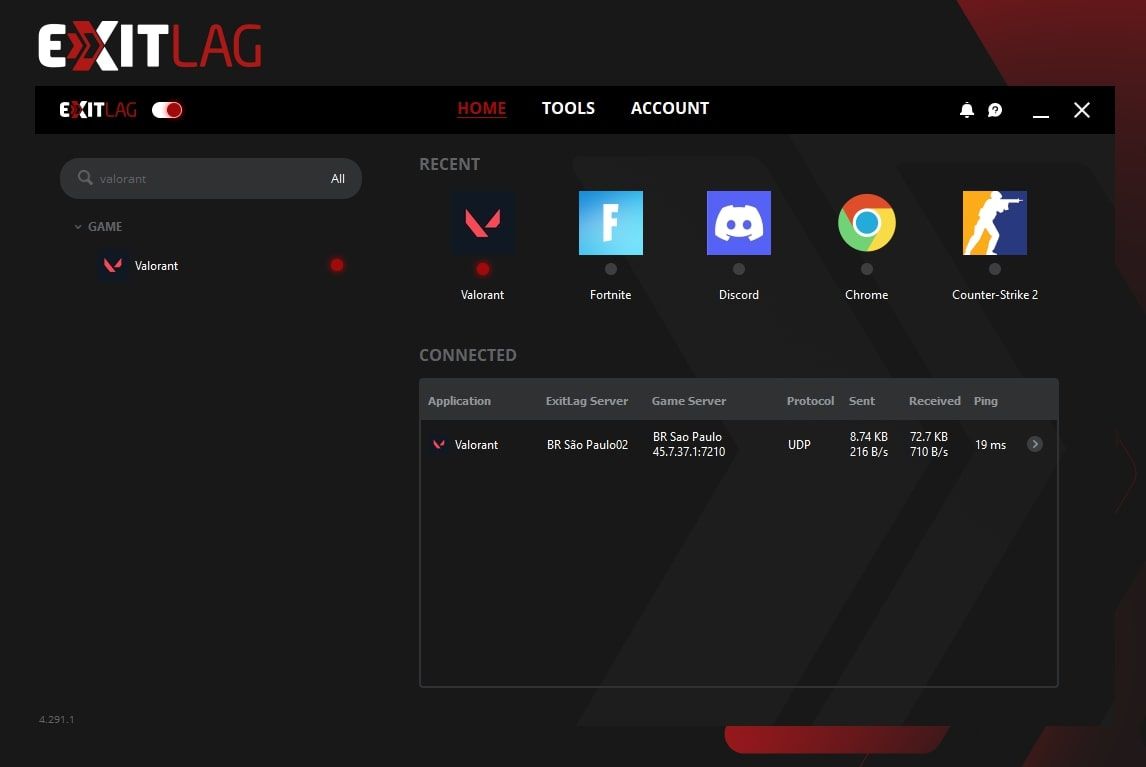Screen dimensions: 1146x767
Task: Click the Discord icon in Recent
Action: pyautogui.click(x=738, y=223)
